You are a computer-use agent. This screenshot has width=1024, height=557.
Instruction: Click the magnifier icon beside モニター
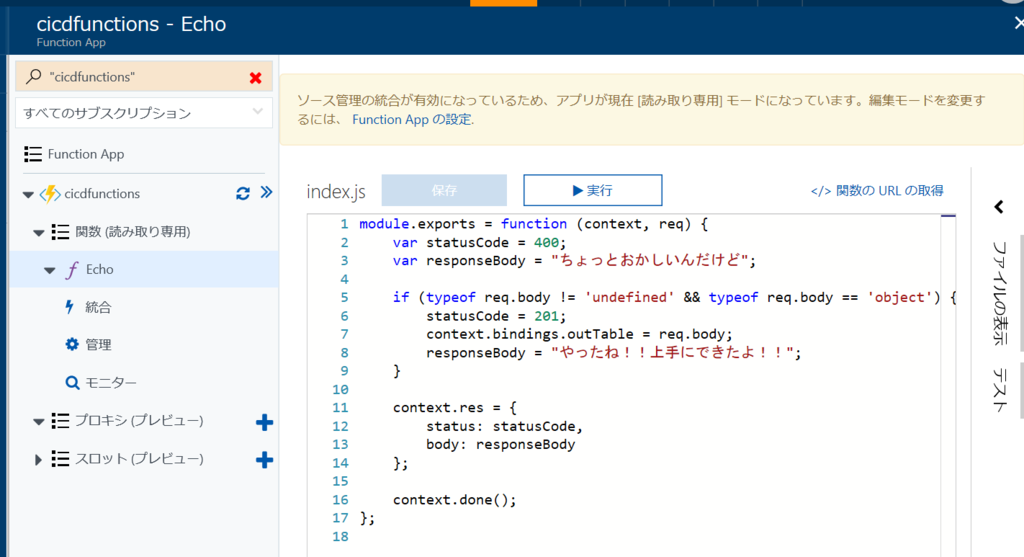click(72, 383)
